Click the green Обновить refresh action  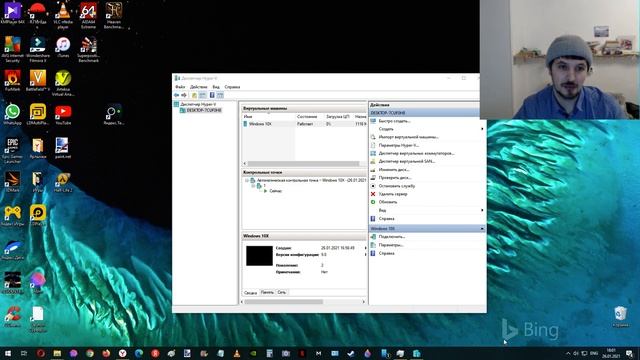pos(373,202)
